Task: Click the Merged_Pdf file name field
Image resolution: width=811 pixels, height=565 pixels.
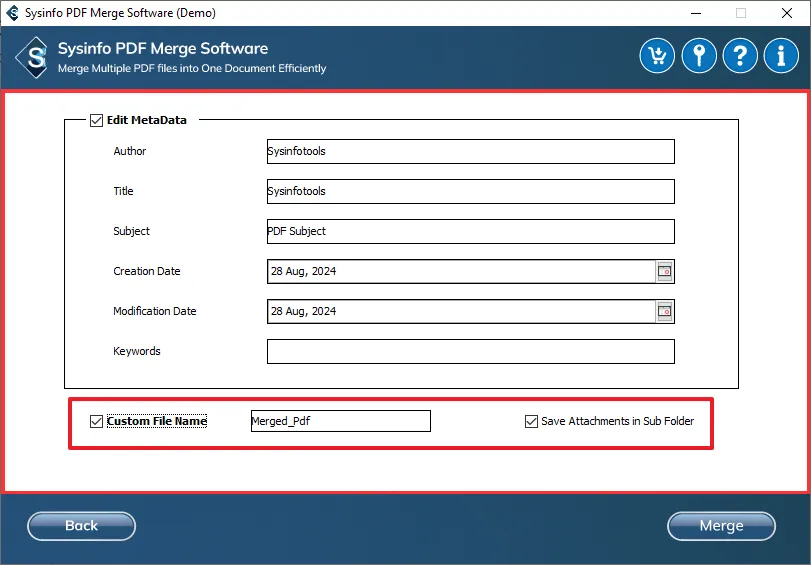Action: (x=340, y=421)
